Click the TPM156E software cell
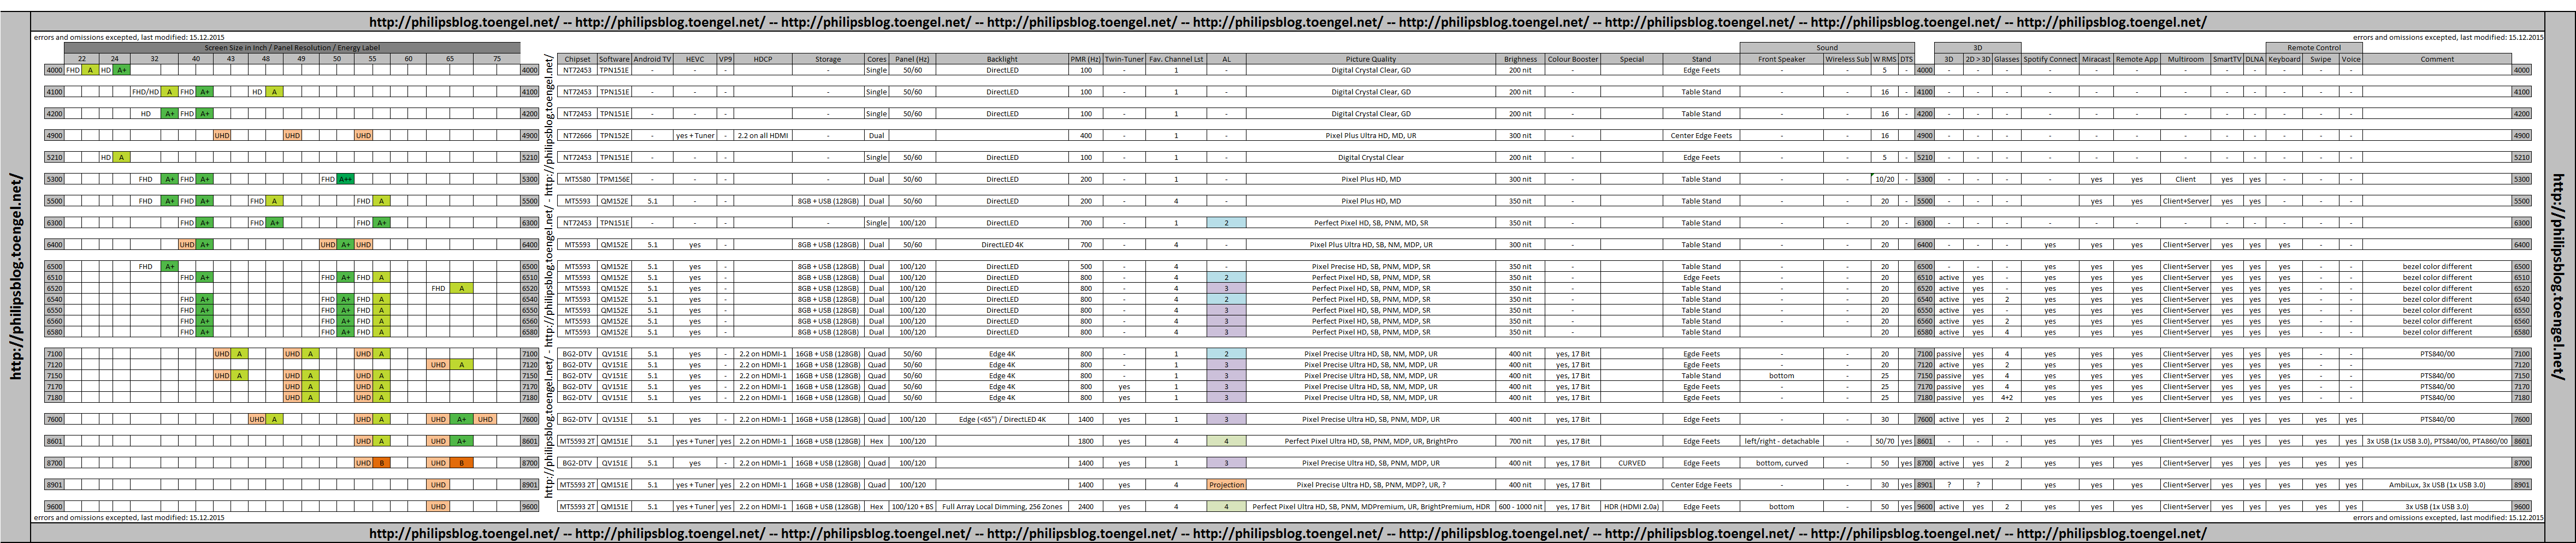This screenshot has width=2576, height=543. coord(614,179)
